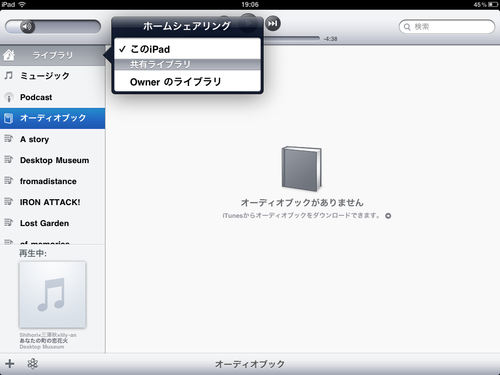Click the music note icon beside ミュージック
Image resolution: width=500 pixels, height=375 pixels.
[9, 76]
